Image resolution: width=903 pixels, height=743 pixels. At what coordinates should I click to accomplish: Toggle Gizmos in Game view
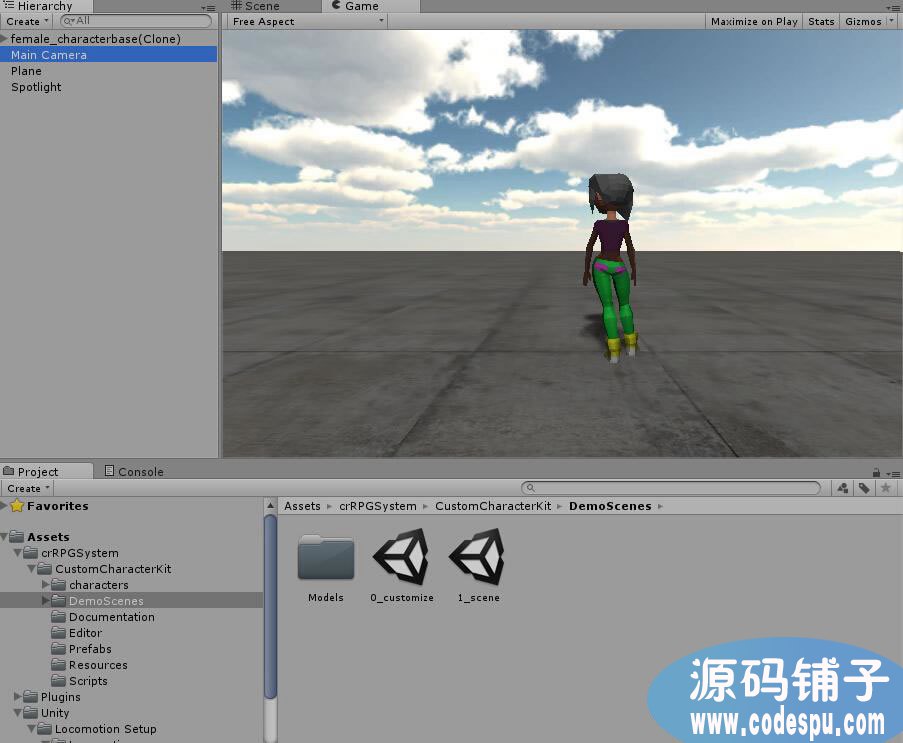point(863,21)
